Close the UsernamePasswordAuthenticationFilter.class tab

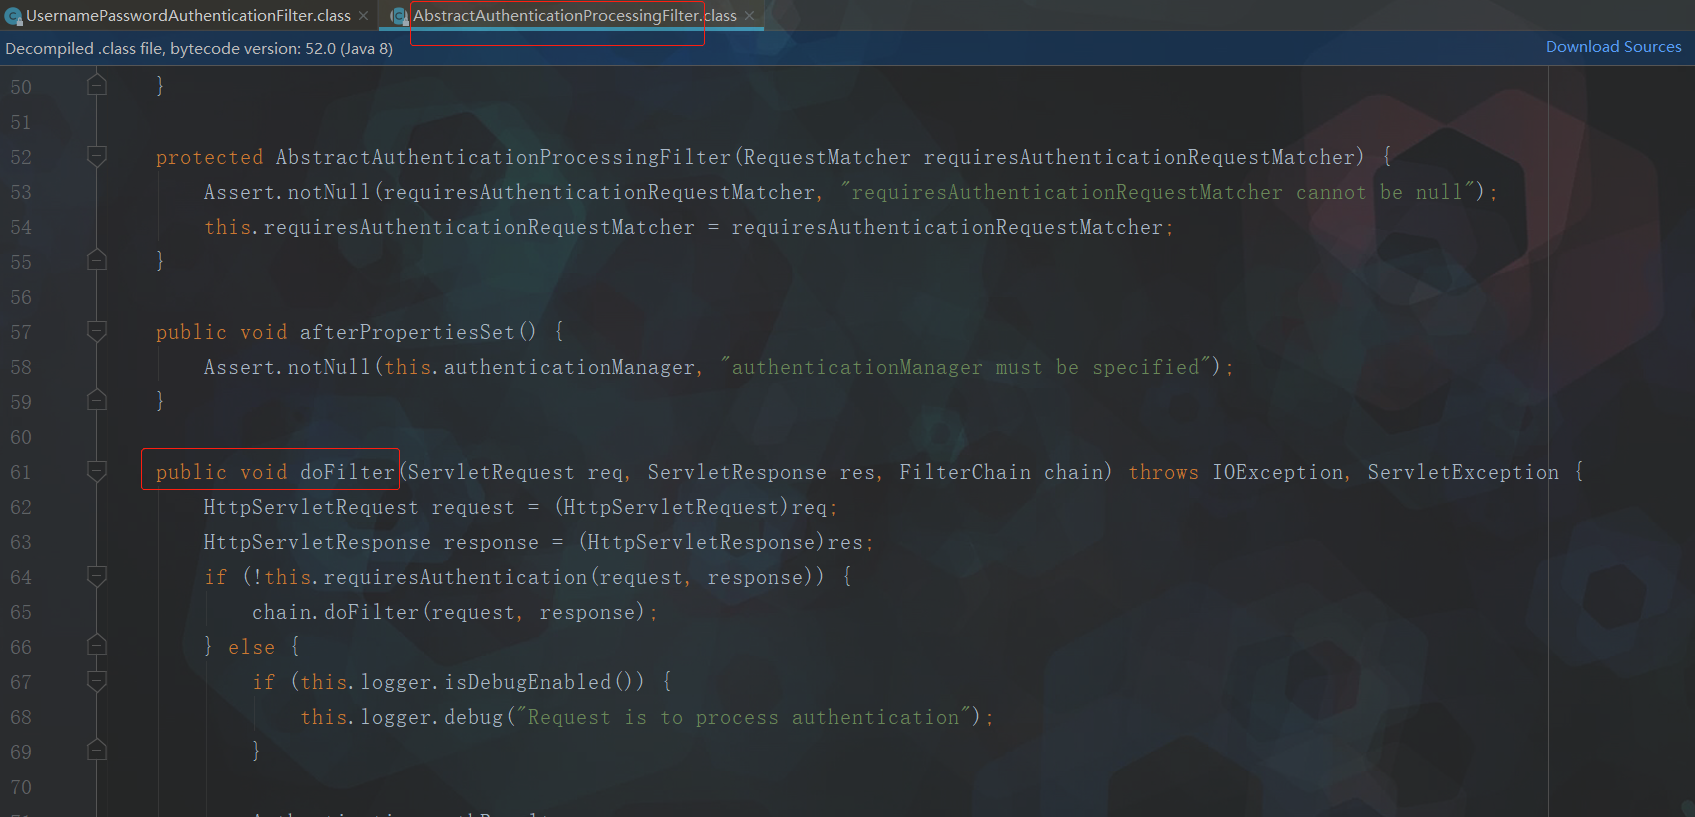363,16
